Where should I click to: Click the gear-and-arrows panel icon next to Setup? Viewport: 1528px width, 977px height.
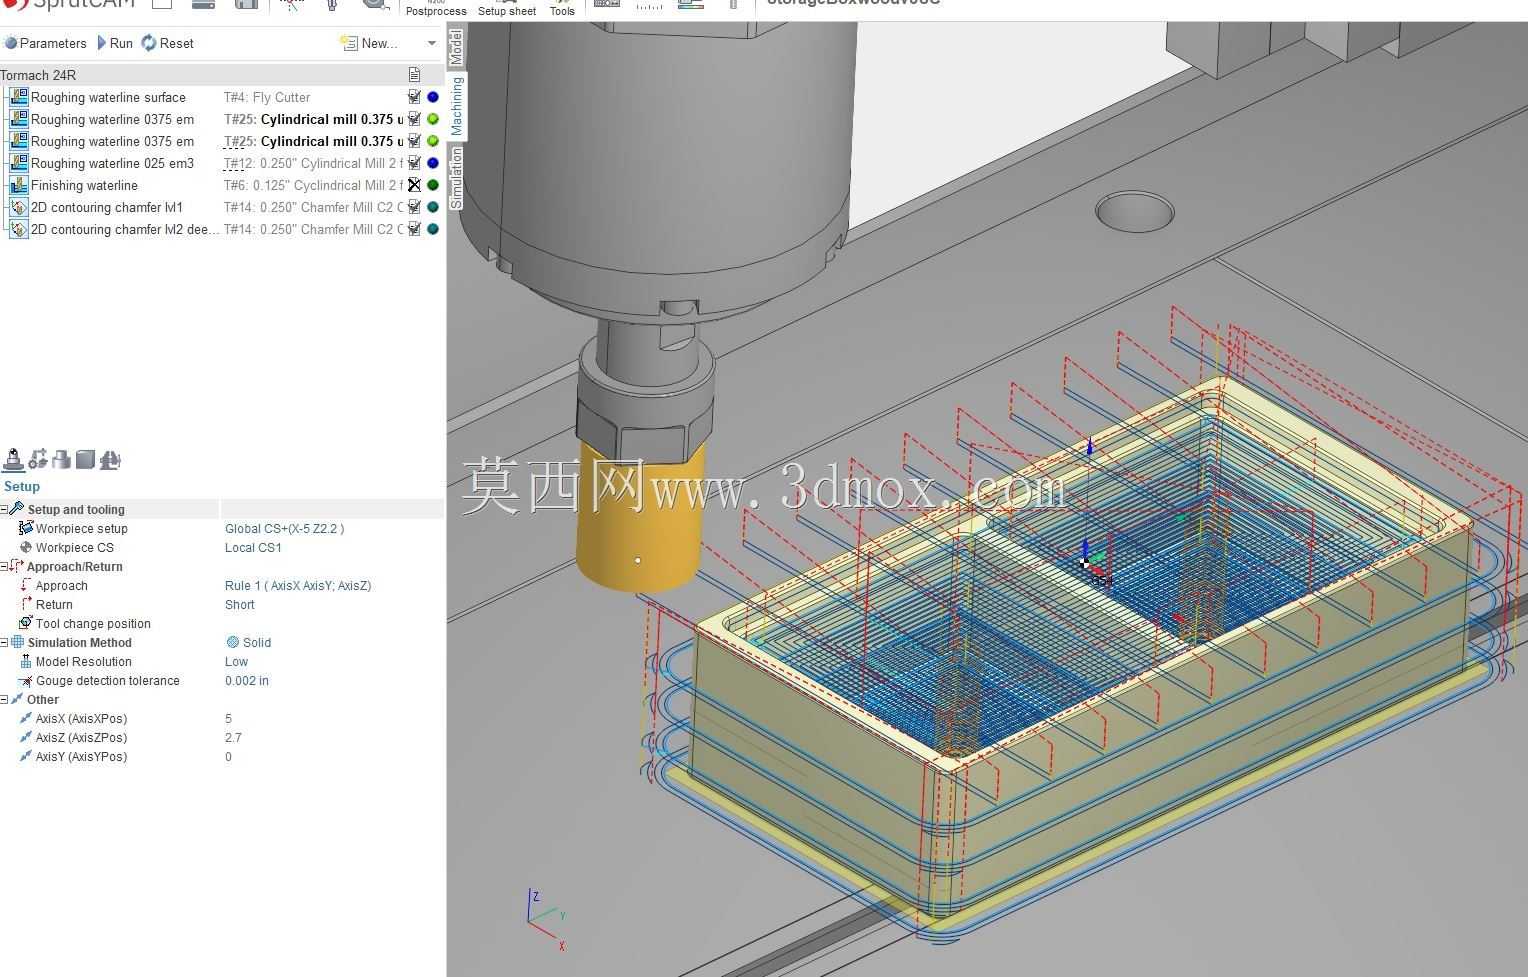(38, 459)
